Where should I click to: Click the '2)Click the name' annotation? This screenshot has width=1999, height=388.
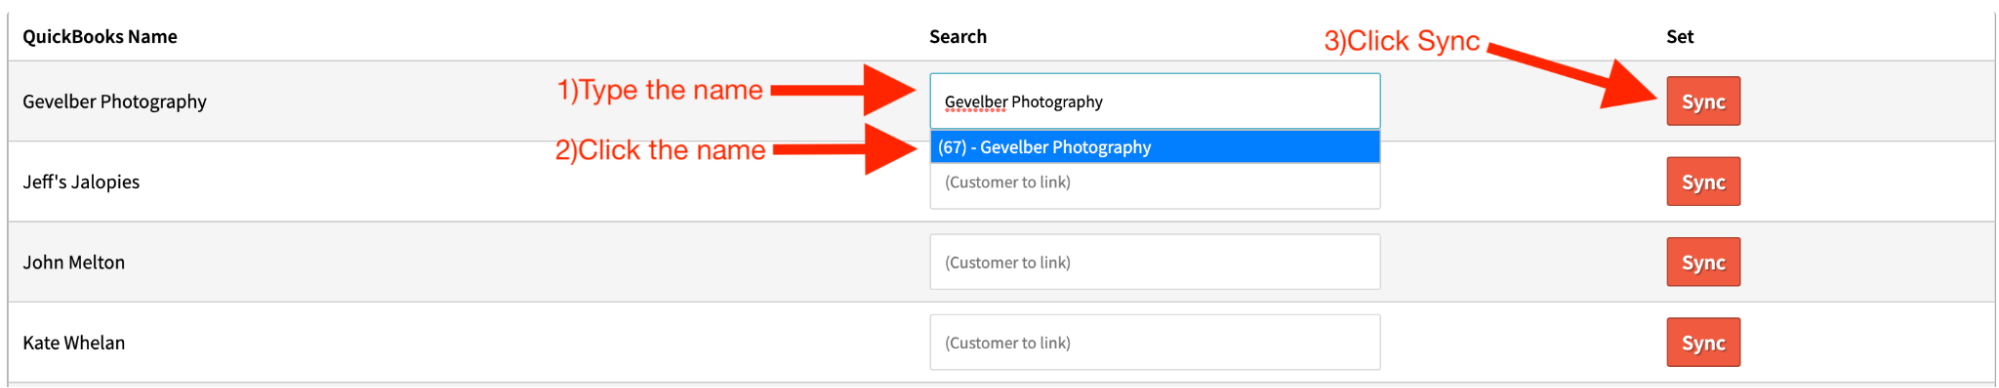[660, 150]
